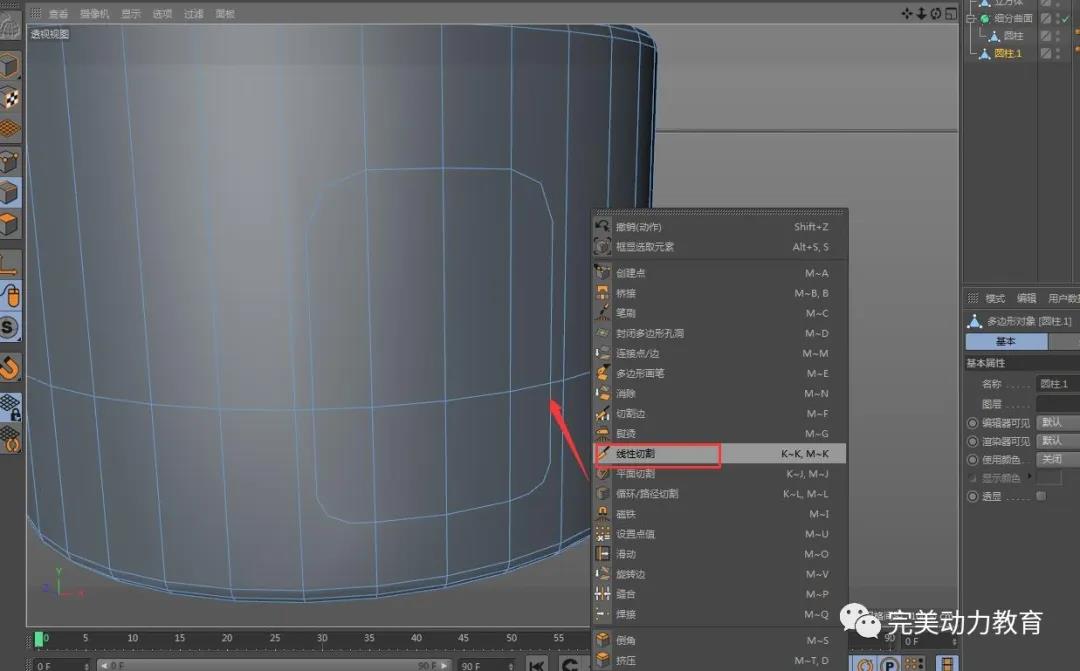Viewport: 1080px width, 671px height.
Task: Collapse the 细分曲面 tree node
Action: [x=969, y=19]
